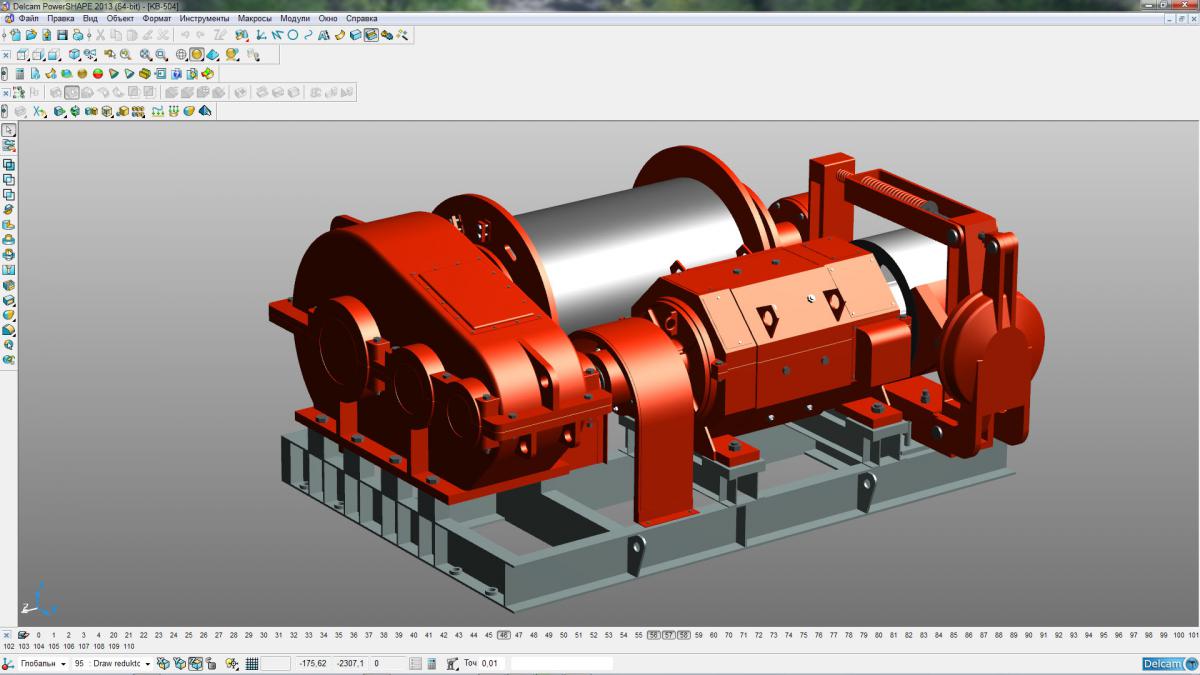Open the gold shaded sphere view flyout
Screen dimensions: 1200x675
(197, 55)
